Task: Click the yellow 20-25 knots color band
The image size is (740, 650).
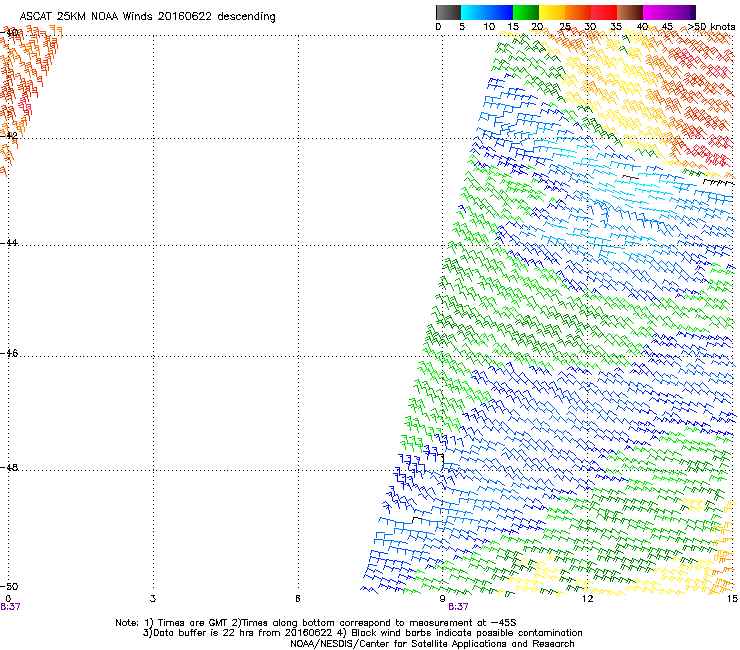Action: [552, 12]
